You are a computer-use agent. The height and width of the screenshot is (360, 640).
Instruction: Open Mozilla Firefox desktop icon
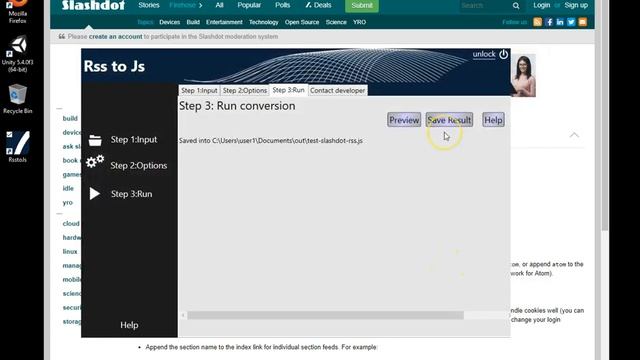18,11
